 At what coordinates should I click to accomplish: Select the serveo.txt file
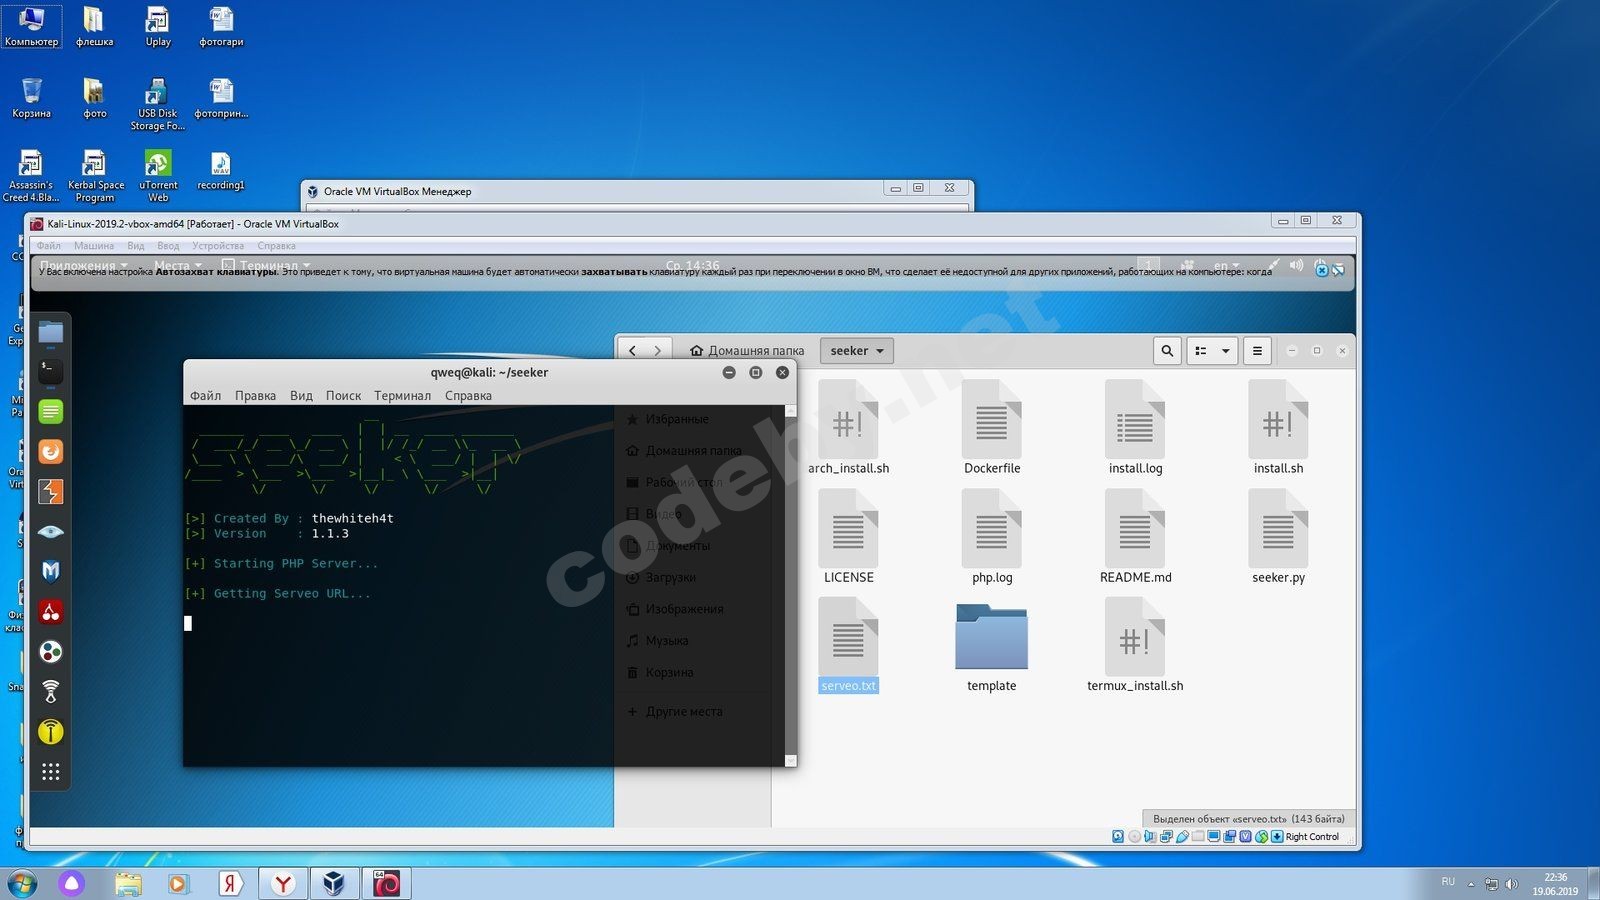pyautogui.click(x=848, y=646)
